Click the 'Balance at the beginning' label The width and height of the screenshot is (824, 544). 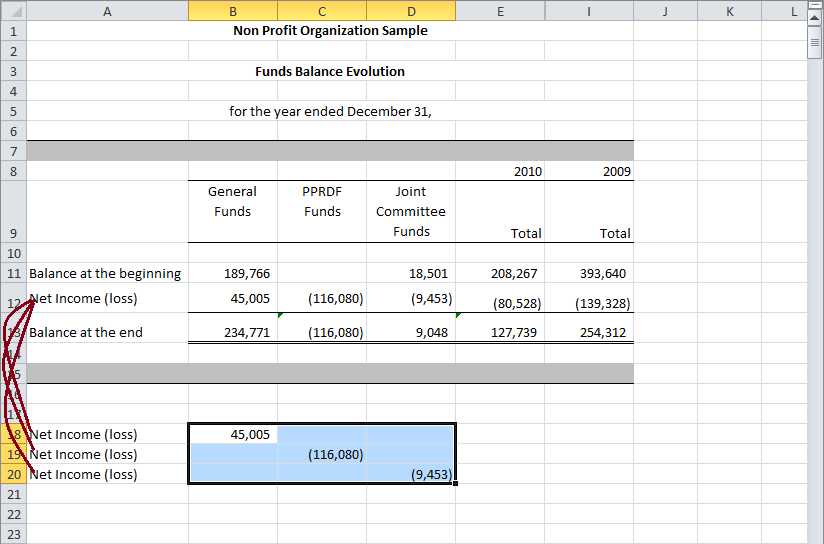click(x=105, y=273)
